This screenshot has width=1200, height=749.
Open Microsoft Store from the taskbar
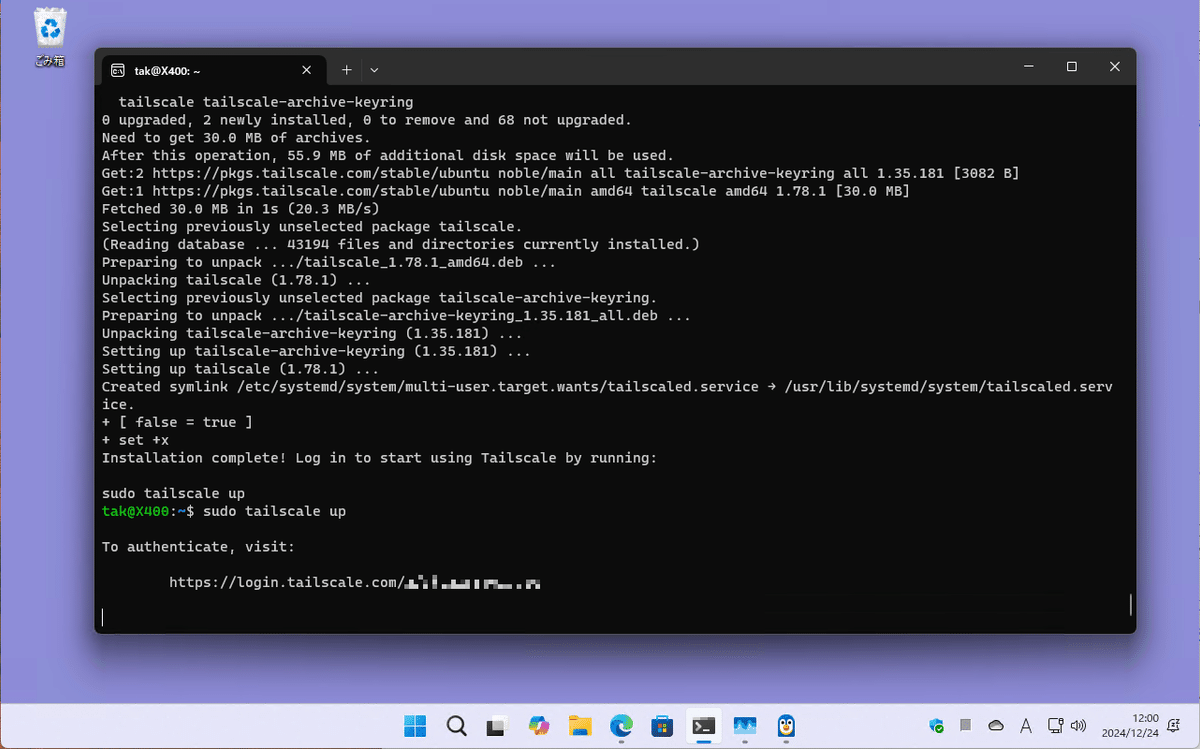tap(662, 726)
